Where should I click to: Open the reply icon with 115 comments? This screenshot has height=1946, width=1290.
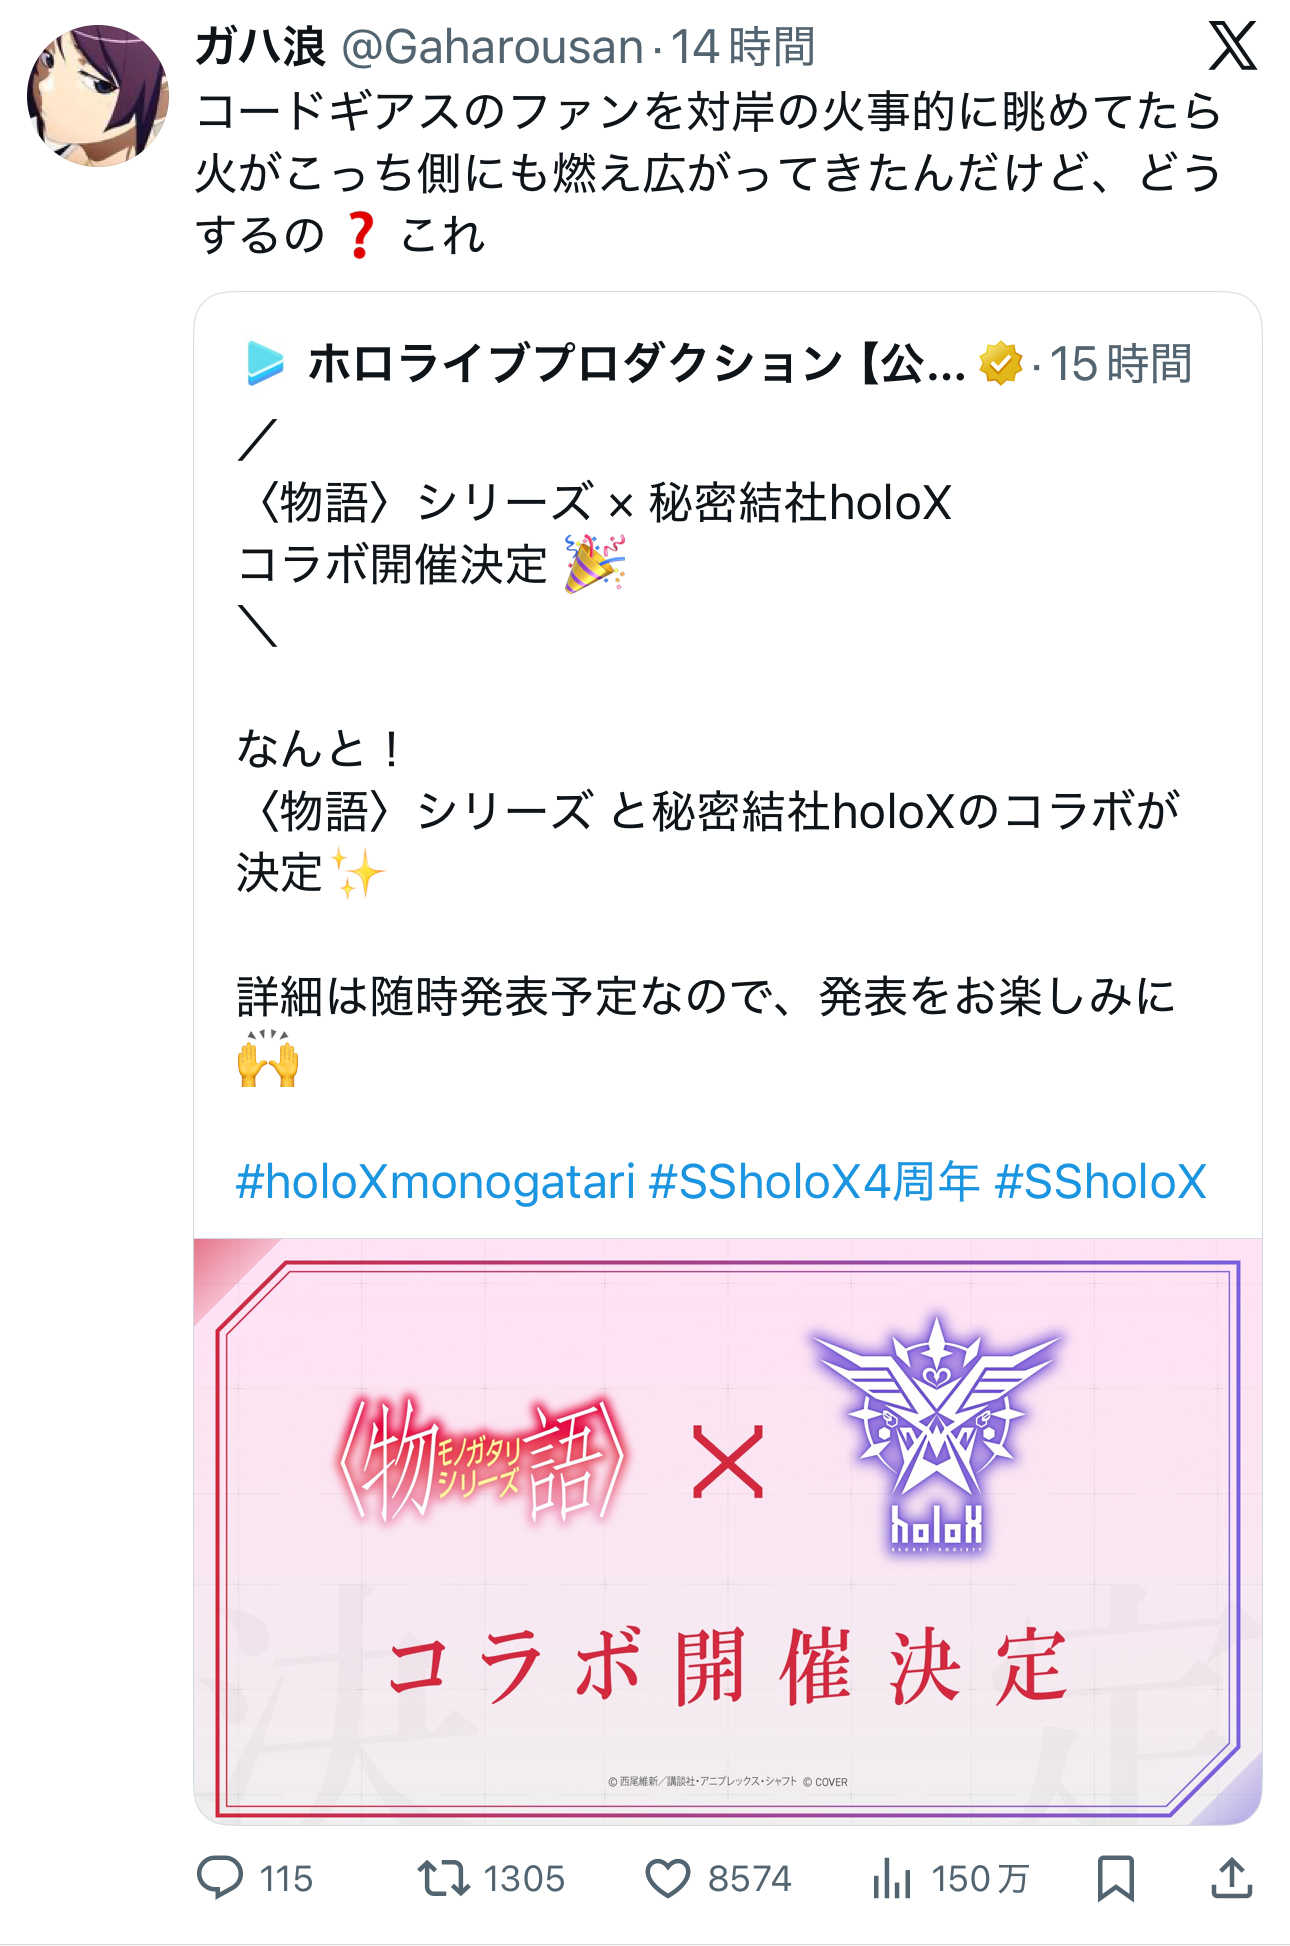pos(220,1878)
